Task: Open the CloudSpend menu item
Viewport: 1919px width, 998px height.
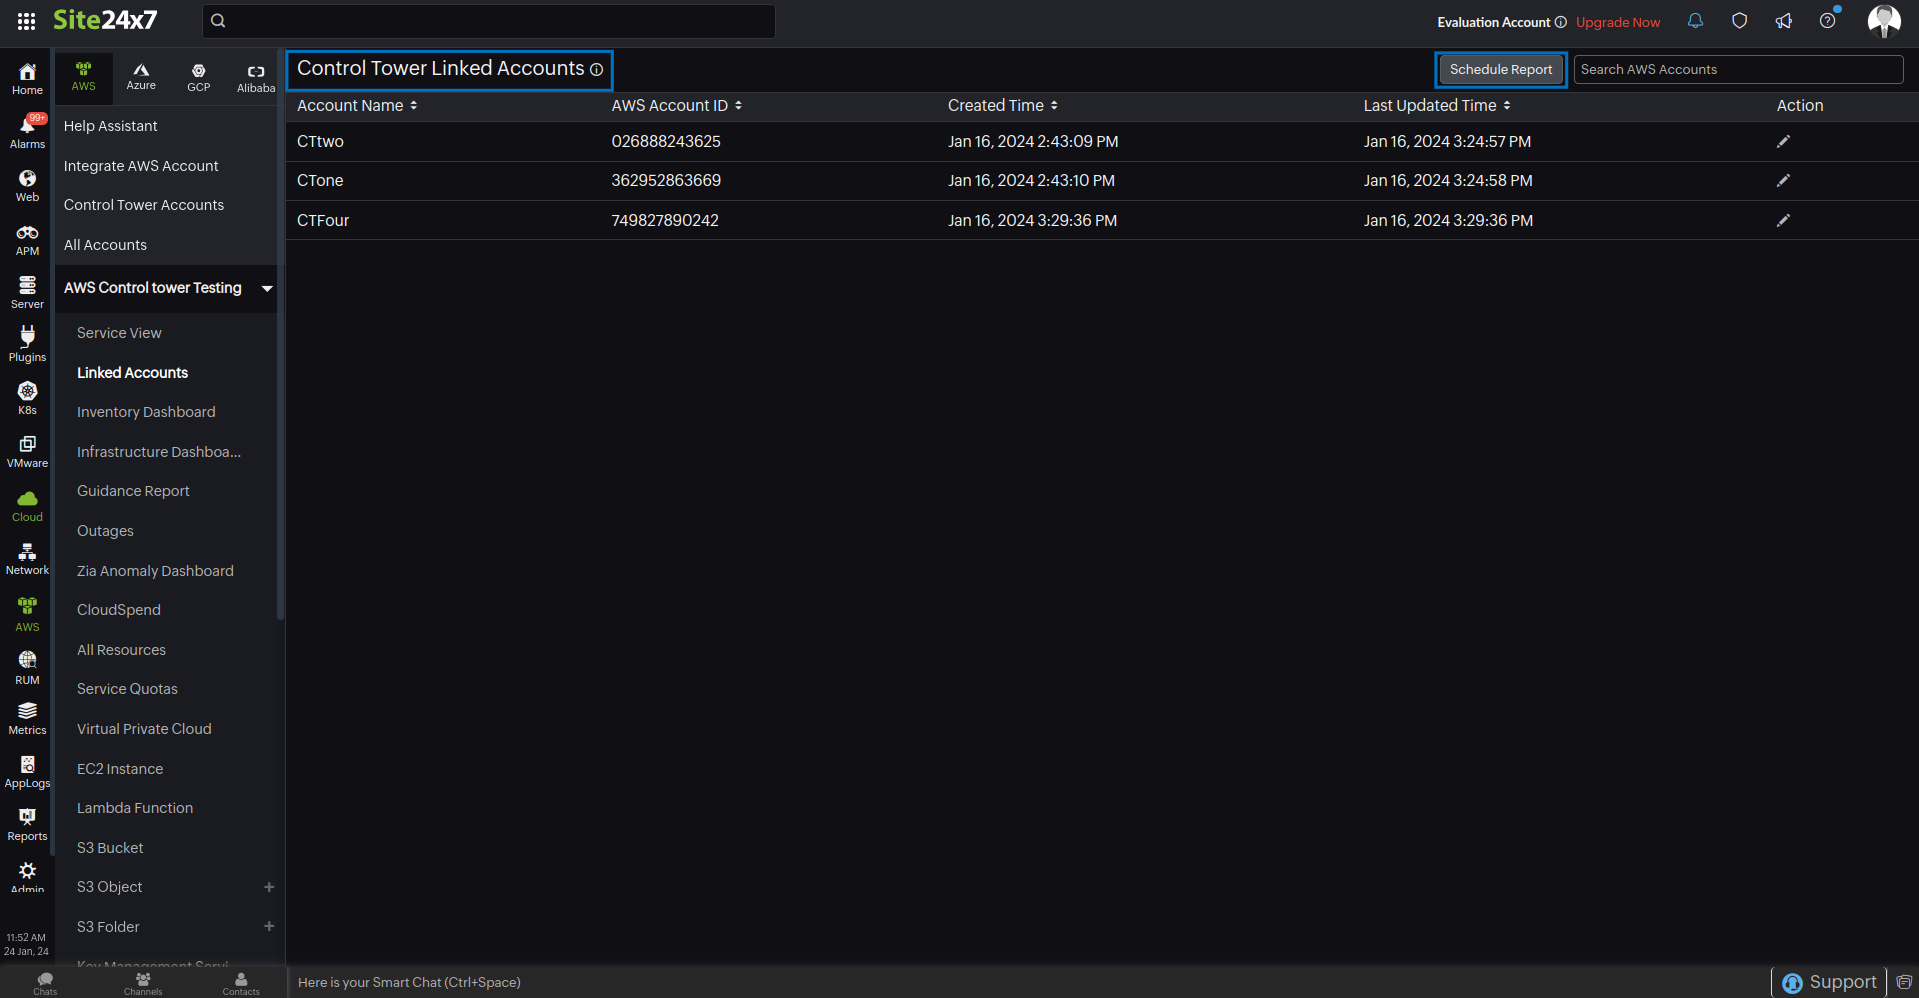Action: (x=118, y=609)
